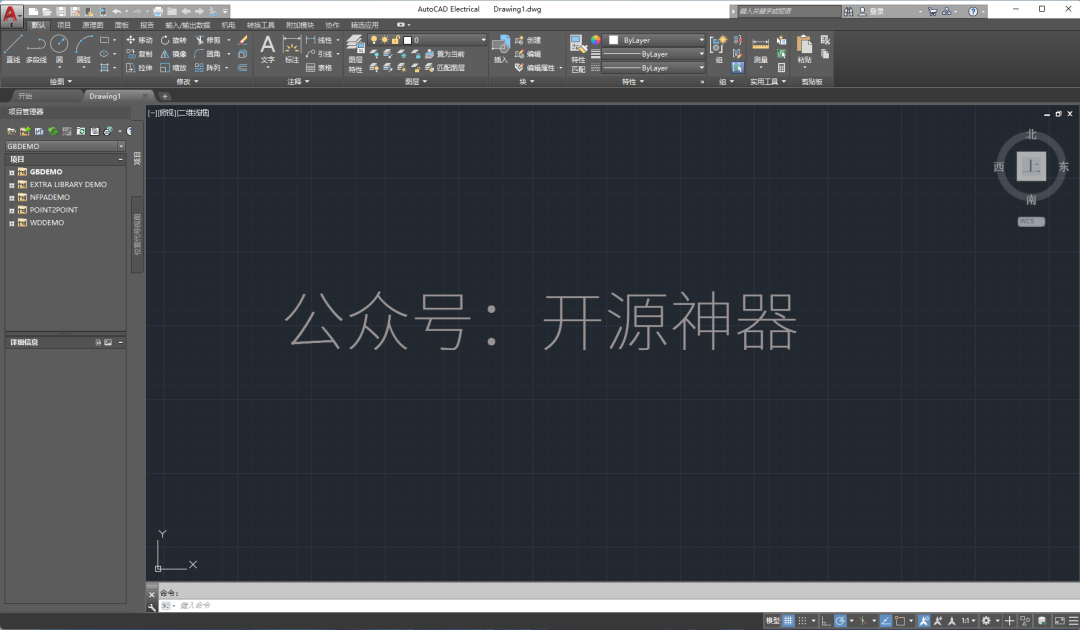This screenshot has width=1080, height=630.
Task: Click the layer 0 white color swatch
Action: coord(407,40)
